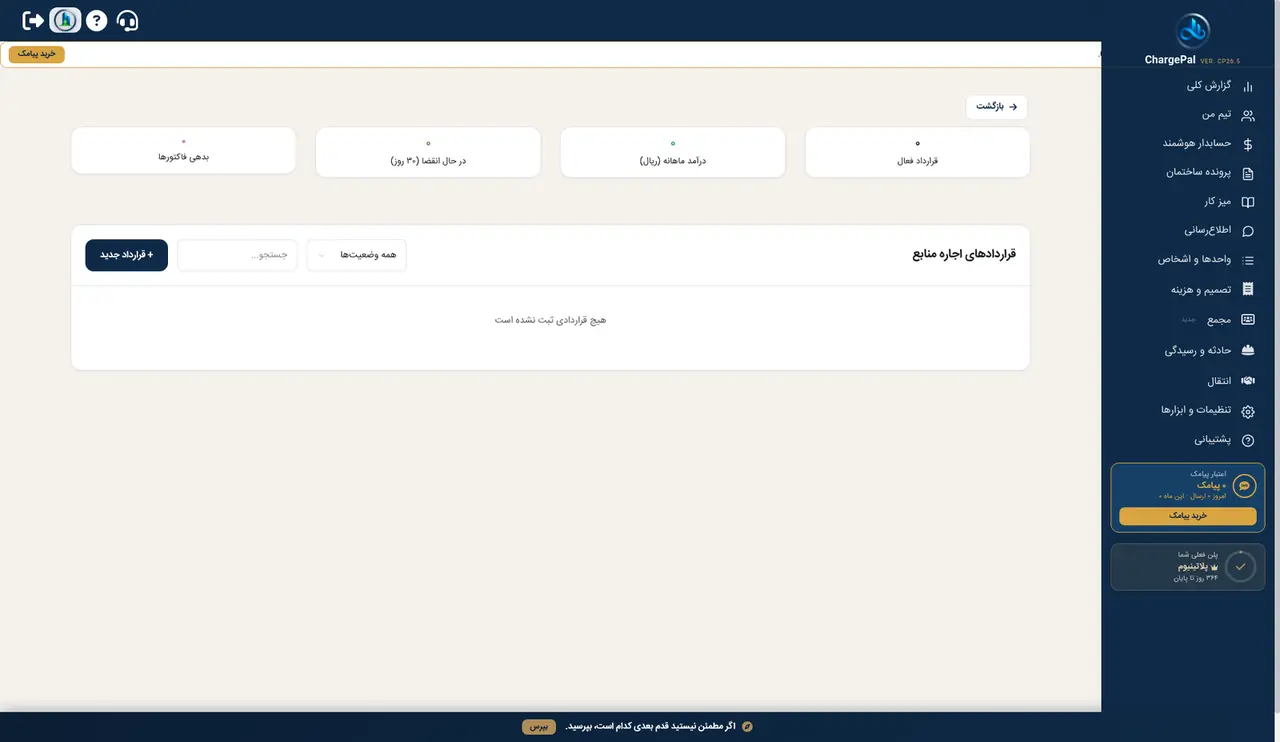This screenshot has height=742, width=1280.
Task: Click the plan checkmark circle icon
Action: point(1240,566)
